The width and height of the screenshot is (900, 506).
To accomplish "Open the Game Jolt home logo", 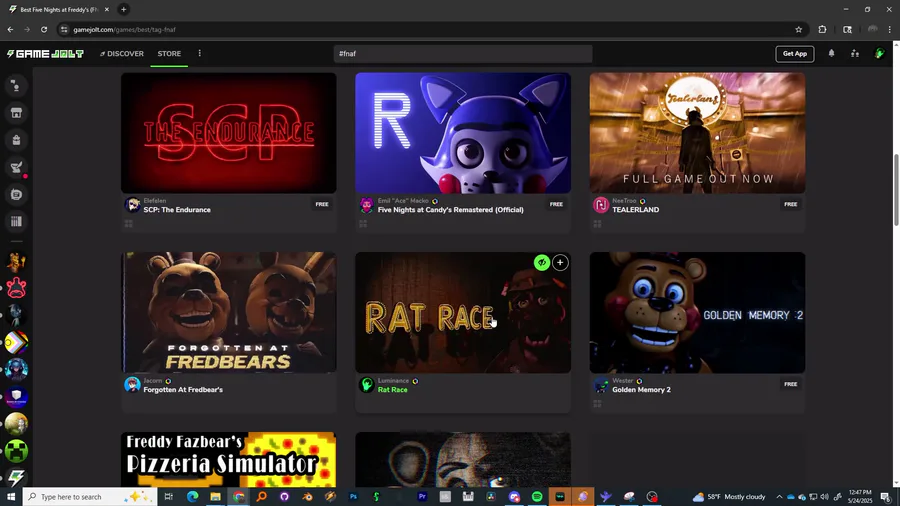I will [45, 54].
